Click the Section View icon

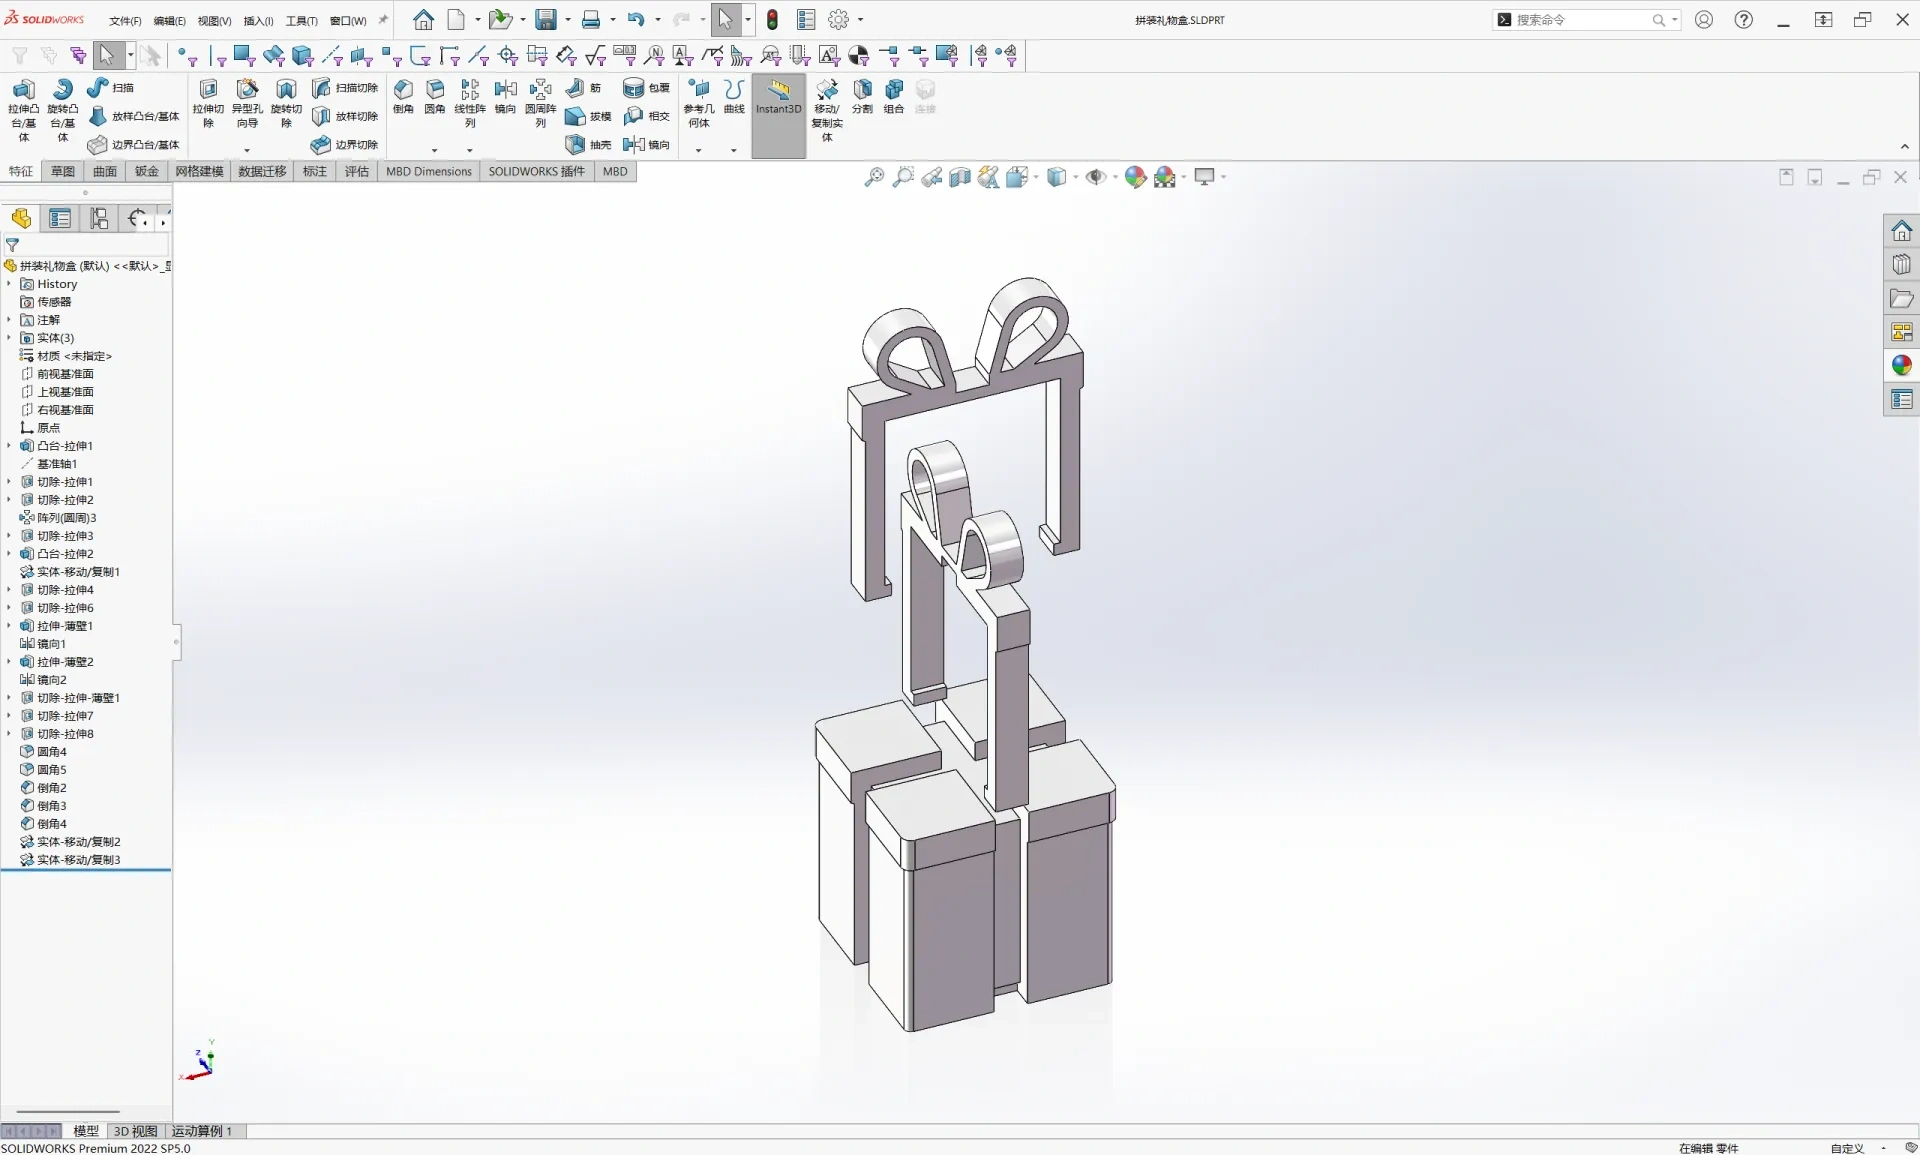click(960, 177)
